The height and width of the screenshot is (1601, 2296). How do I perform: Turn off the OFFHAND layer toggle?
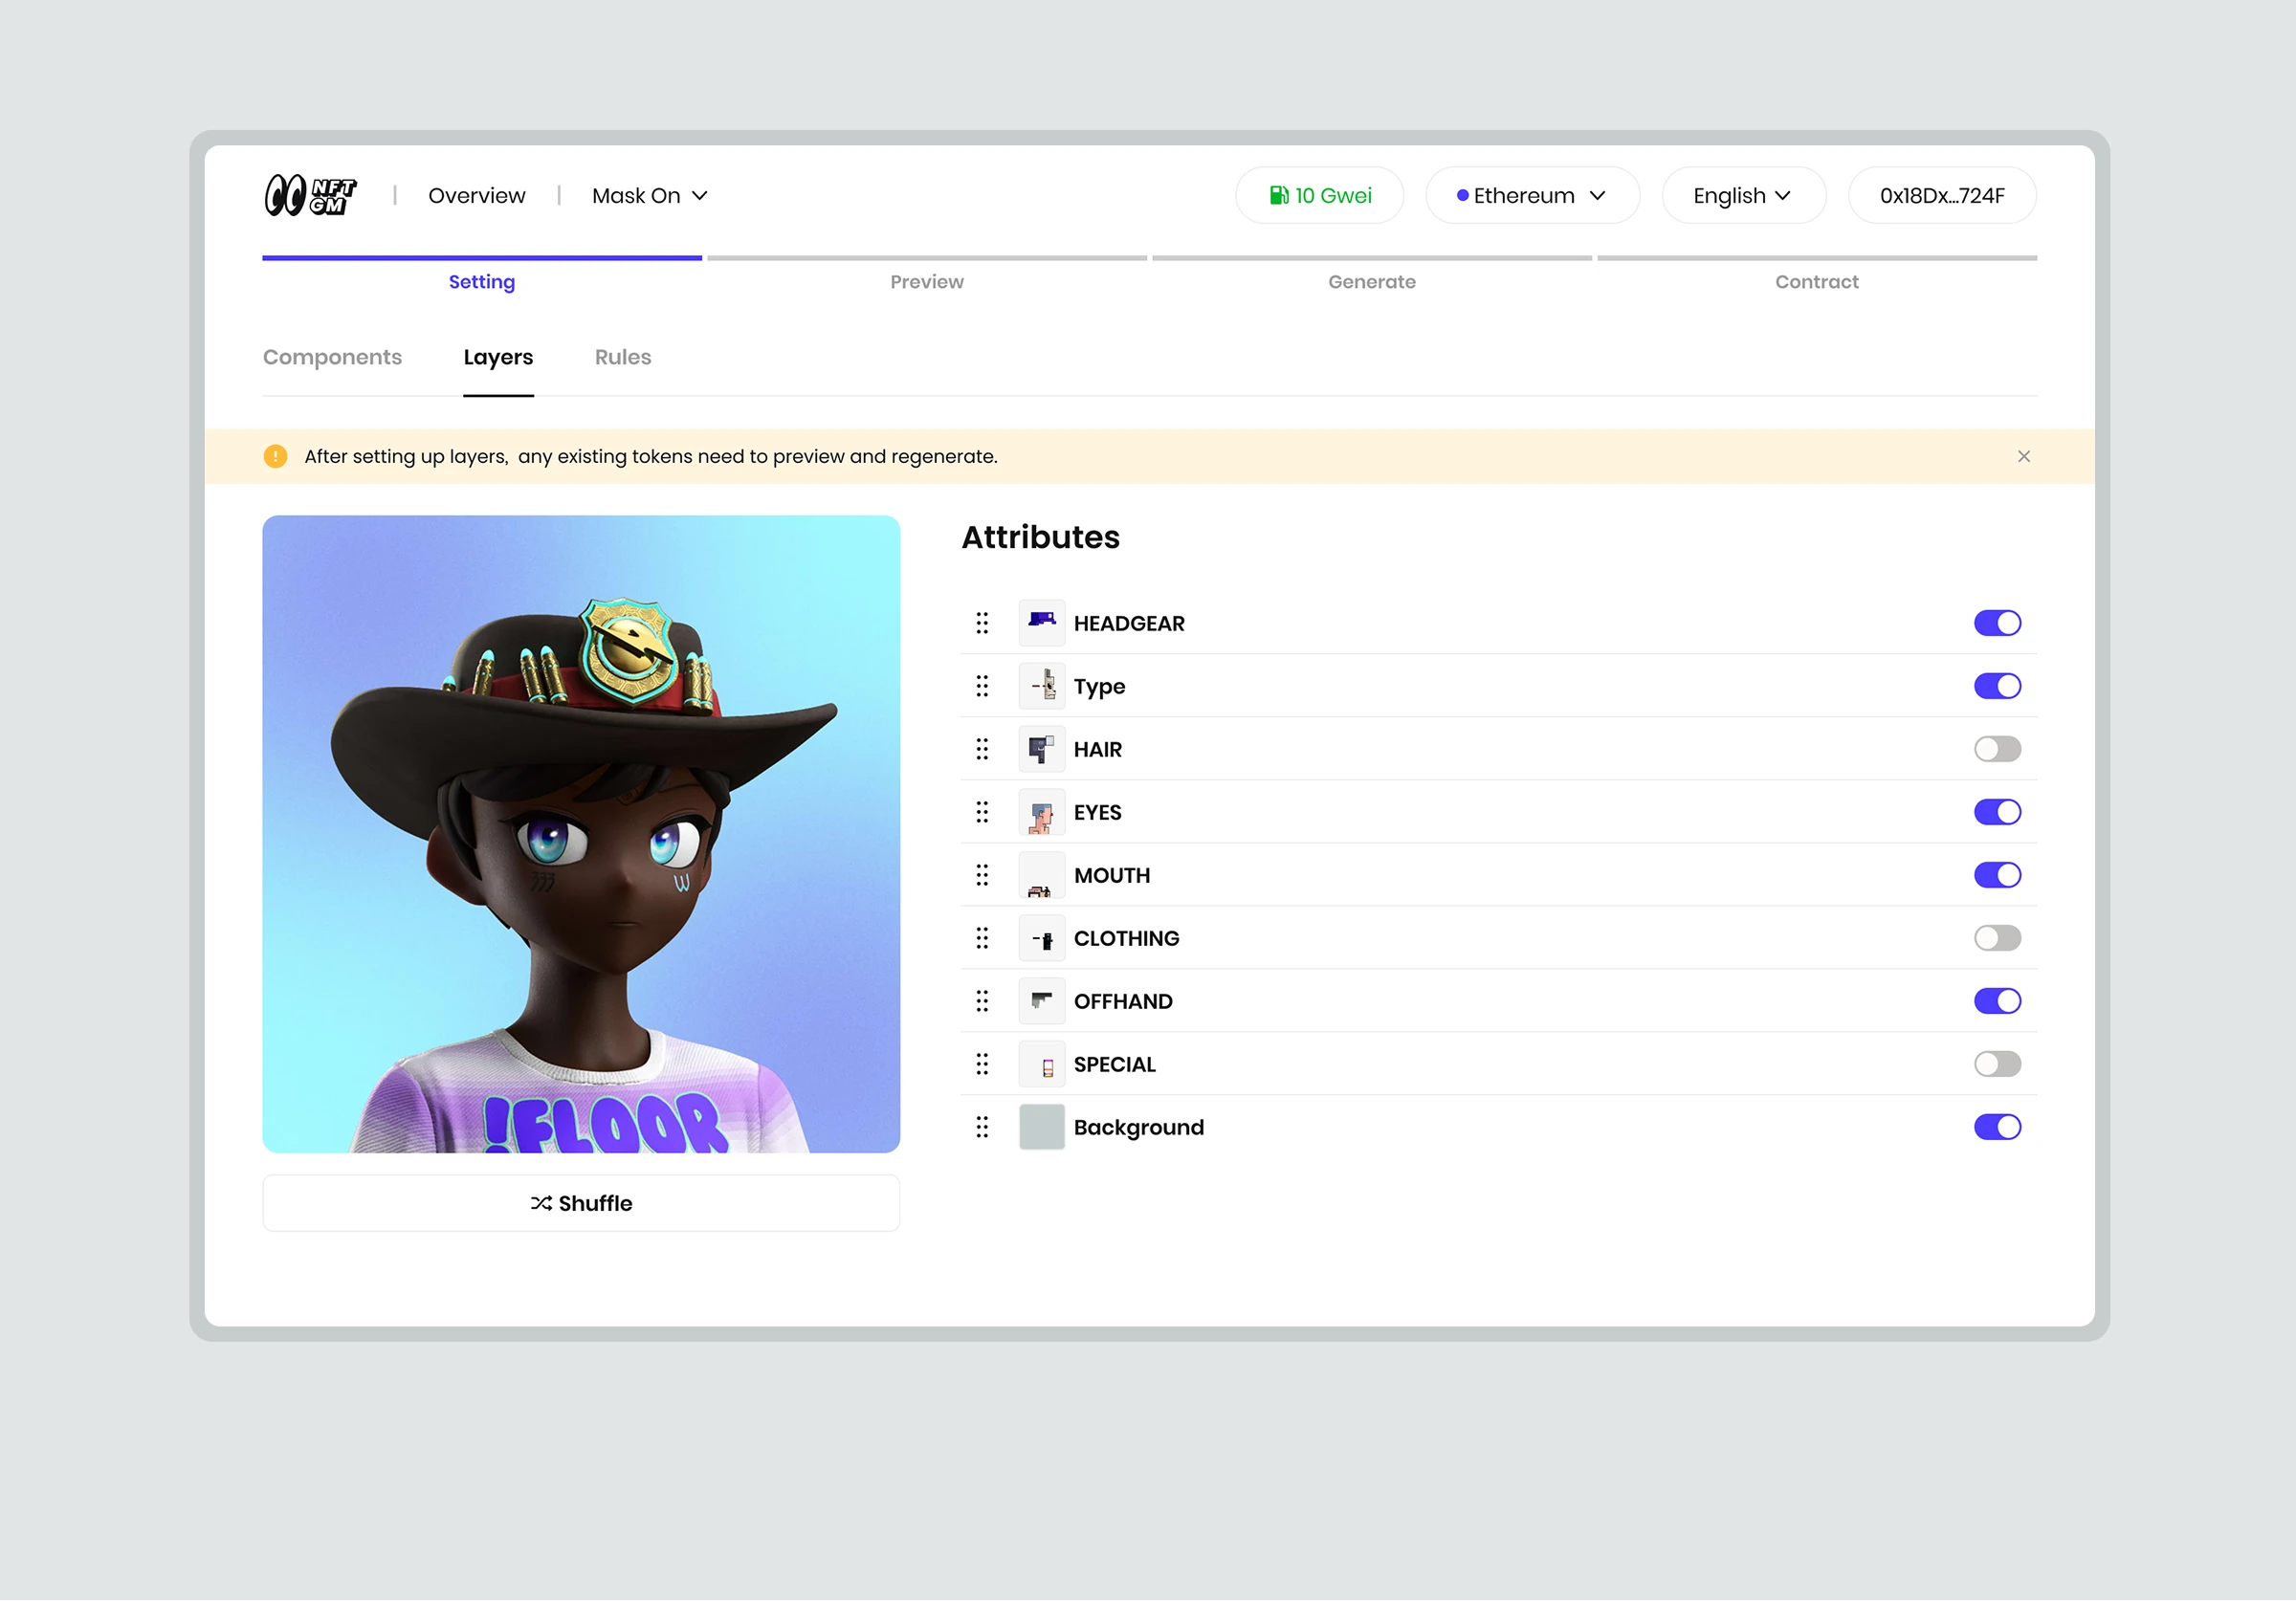tap(1997, 1001)
